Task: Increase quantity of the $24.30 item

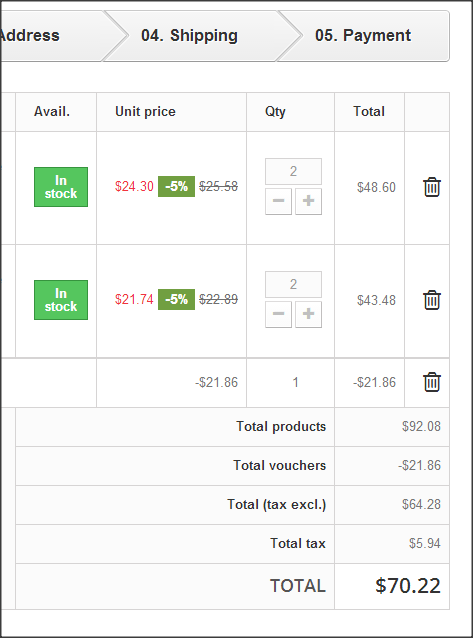Action: 308,201
